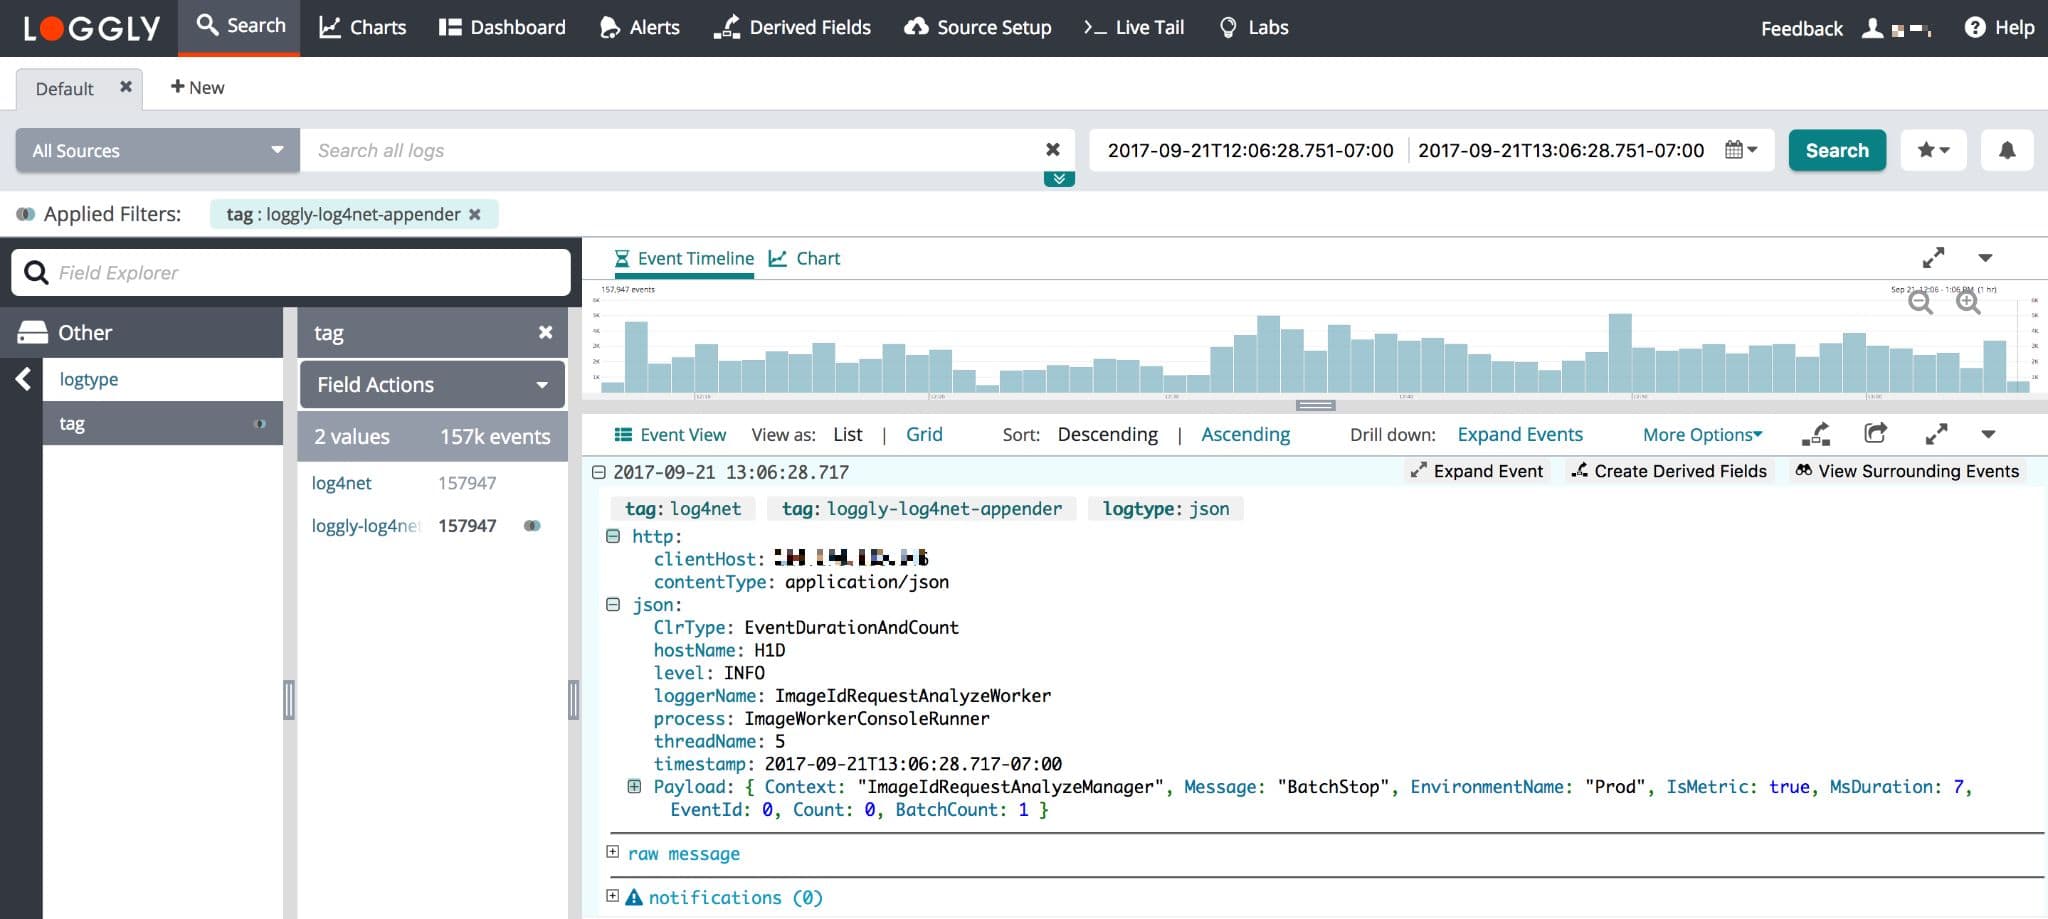Toggle the loggly-log4net value filter
The image size is (2048, 919).
pyautogui.click(x=532, y=526)
